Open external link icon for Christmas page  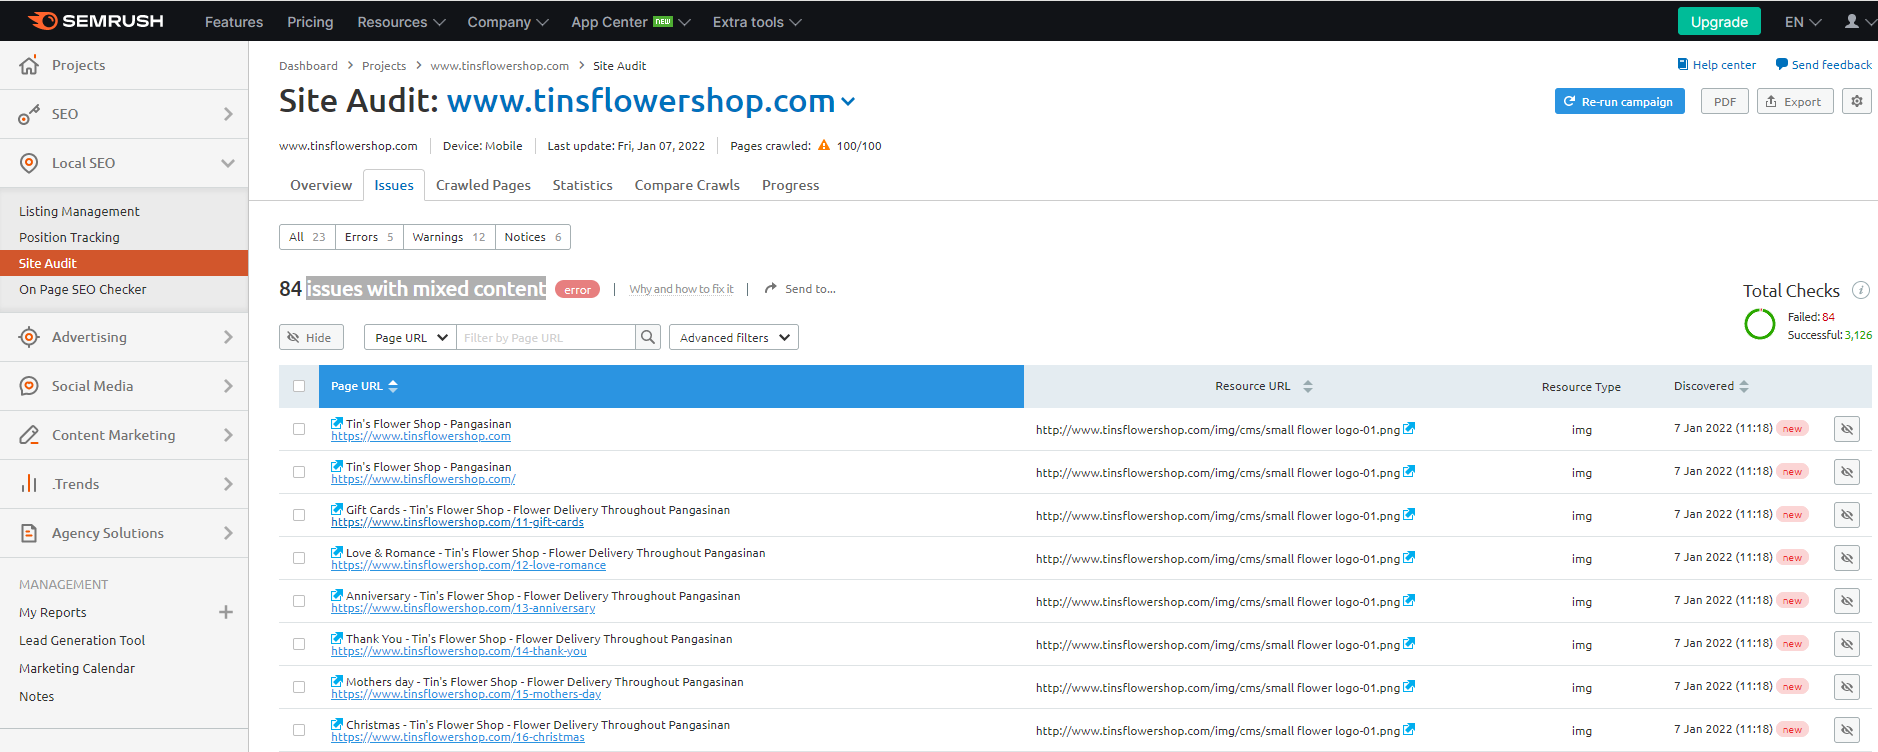pos(337,724)
